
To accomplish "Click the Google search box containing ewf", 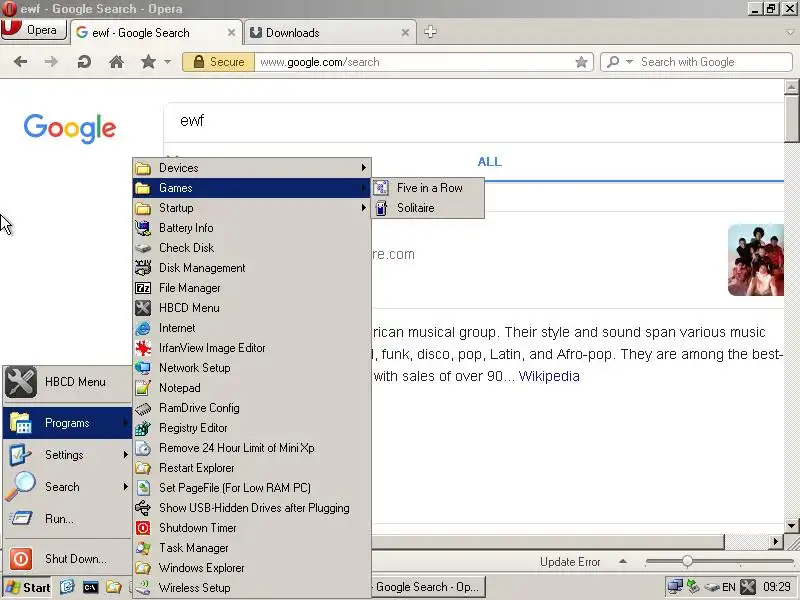I will point(473,121).
